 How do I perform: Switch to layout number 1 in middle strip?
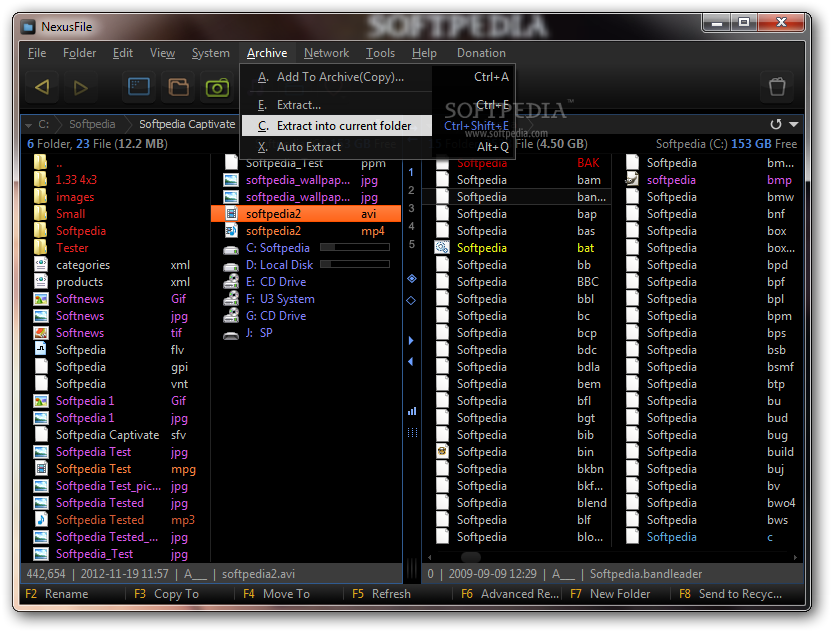411,172
